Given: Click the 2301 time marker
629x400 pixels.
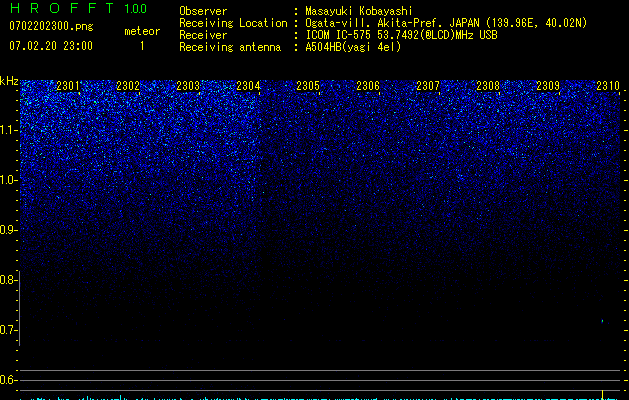Looking at the screenshot, I should click(68, 85).
